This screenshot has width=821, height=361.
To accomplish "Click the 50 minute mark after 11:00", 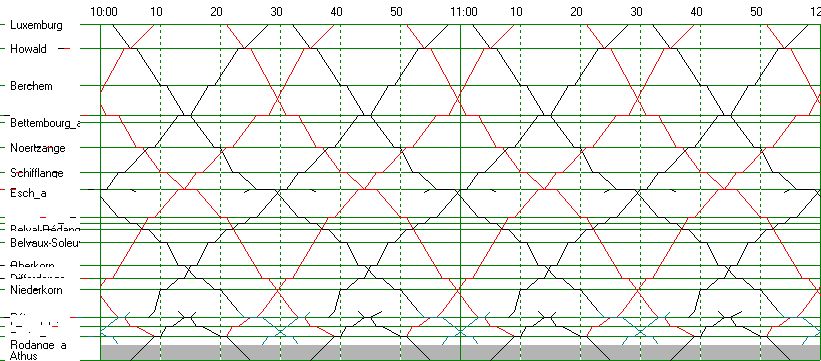I will 757,12.
